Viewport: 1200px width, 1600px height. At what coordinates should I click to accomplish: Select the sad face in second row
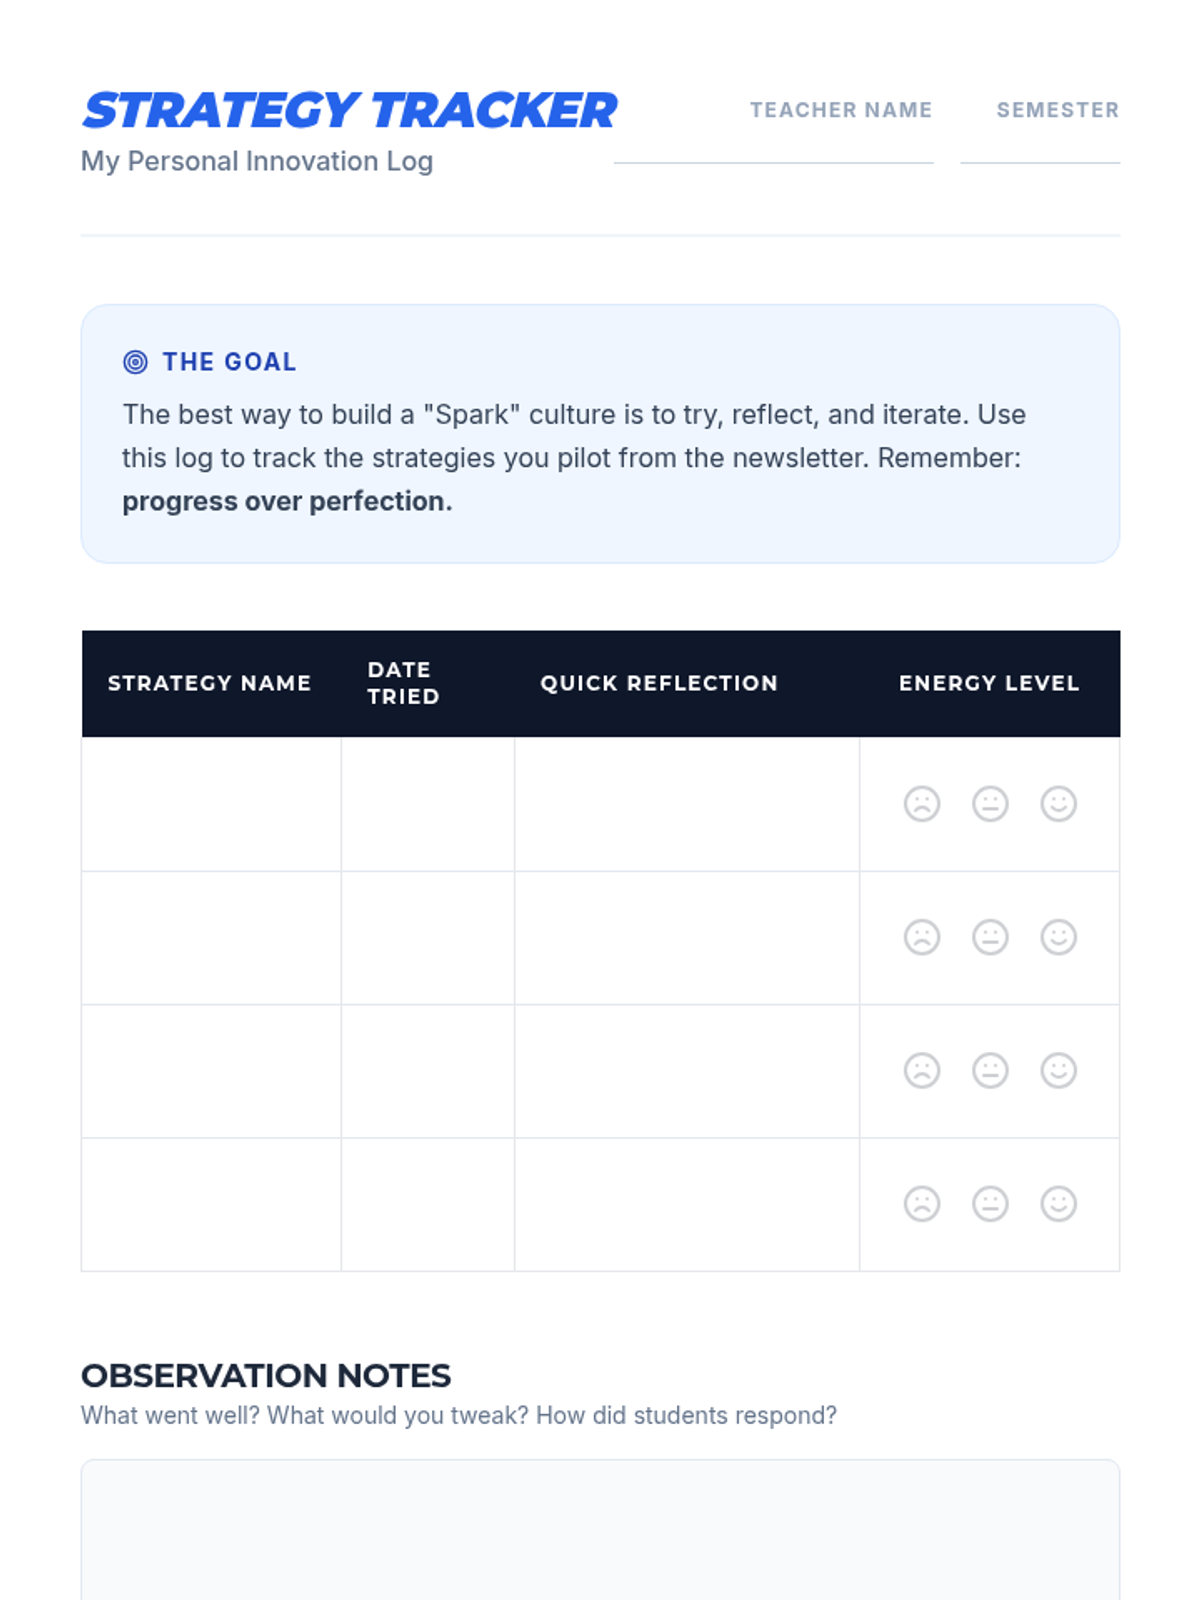pos(922,937)
